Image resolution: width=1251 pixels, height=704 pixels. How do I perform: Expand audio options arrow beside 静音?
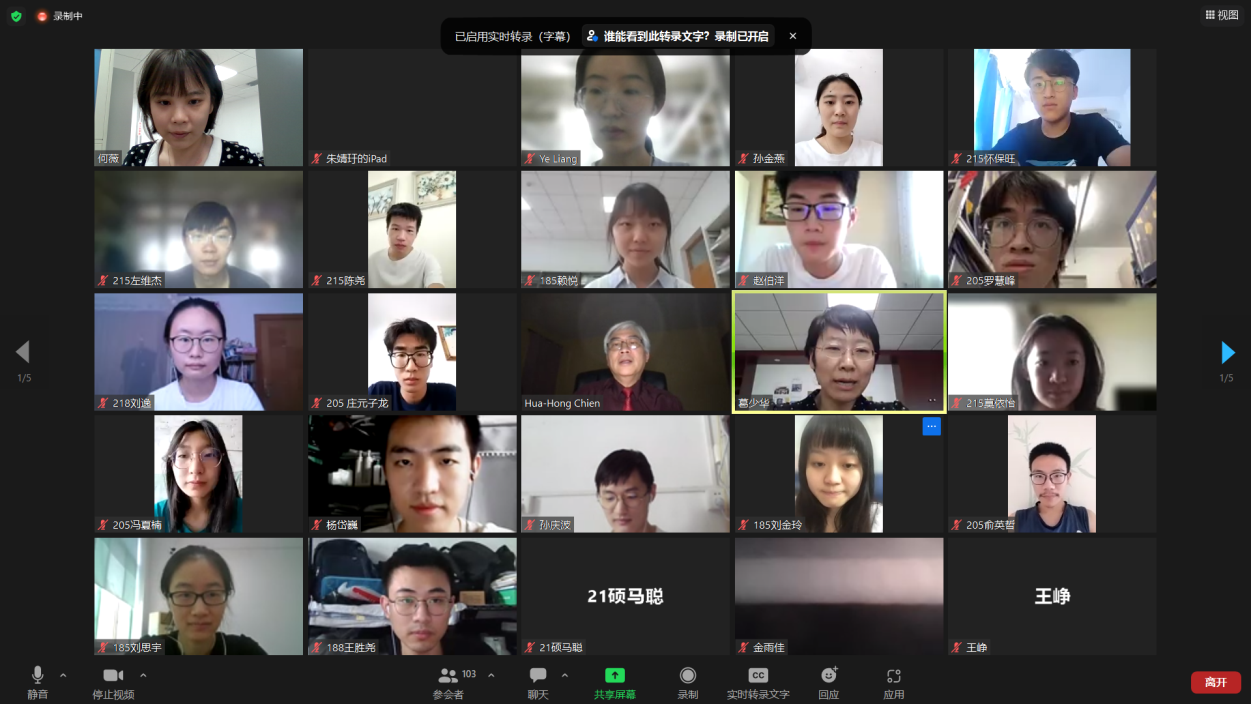coord(63,676)
